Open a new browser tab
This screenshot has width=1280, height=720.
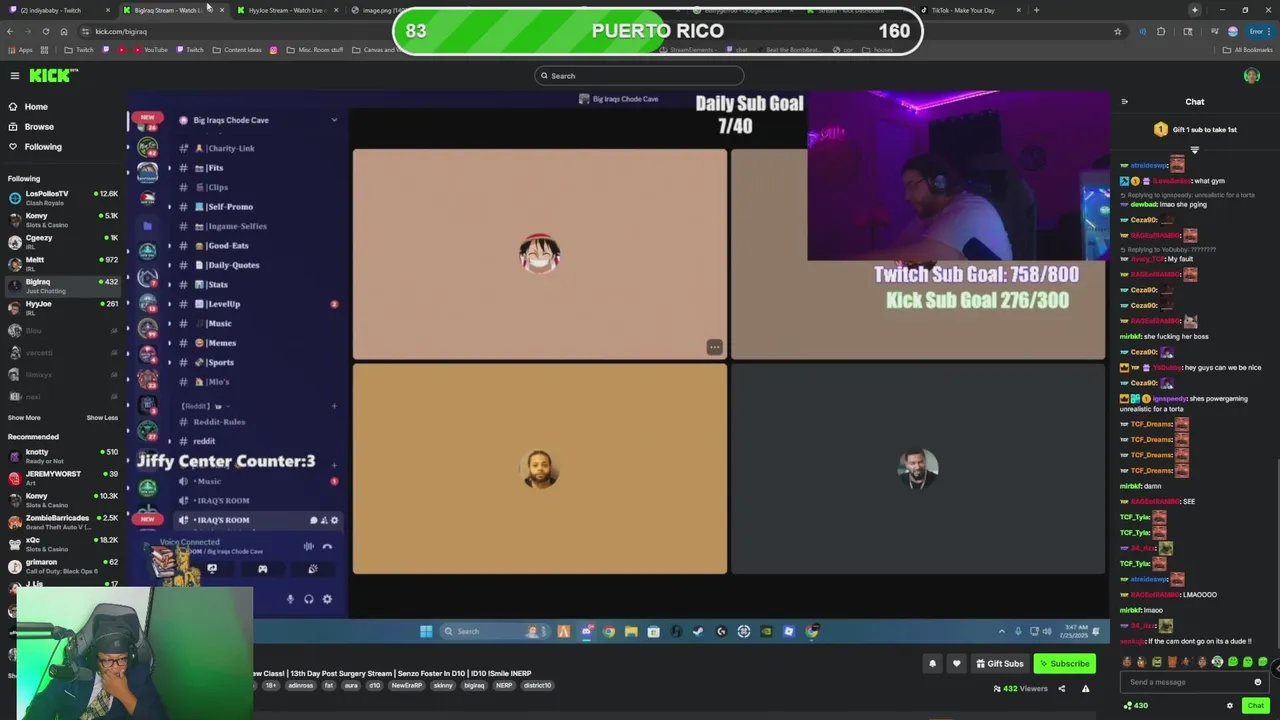[1036, 10]
